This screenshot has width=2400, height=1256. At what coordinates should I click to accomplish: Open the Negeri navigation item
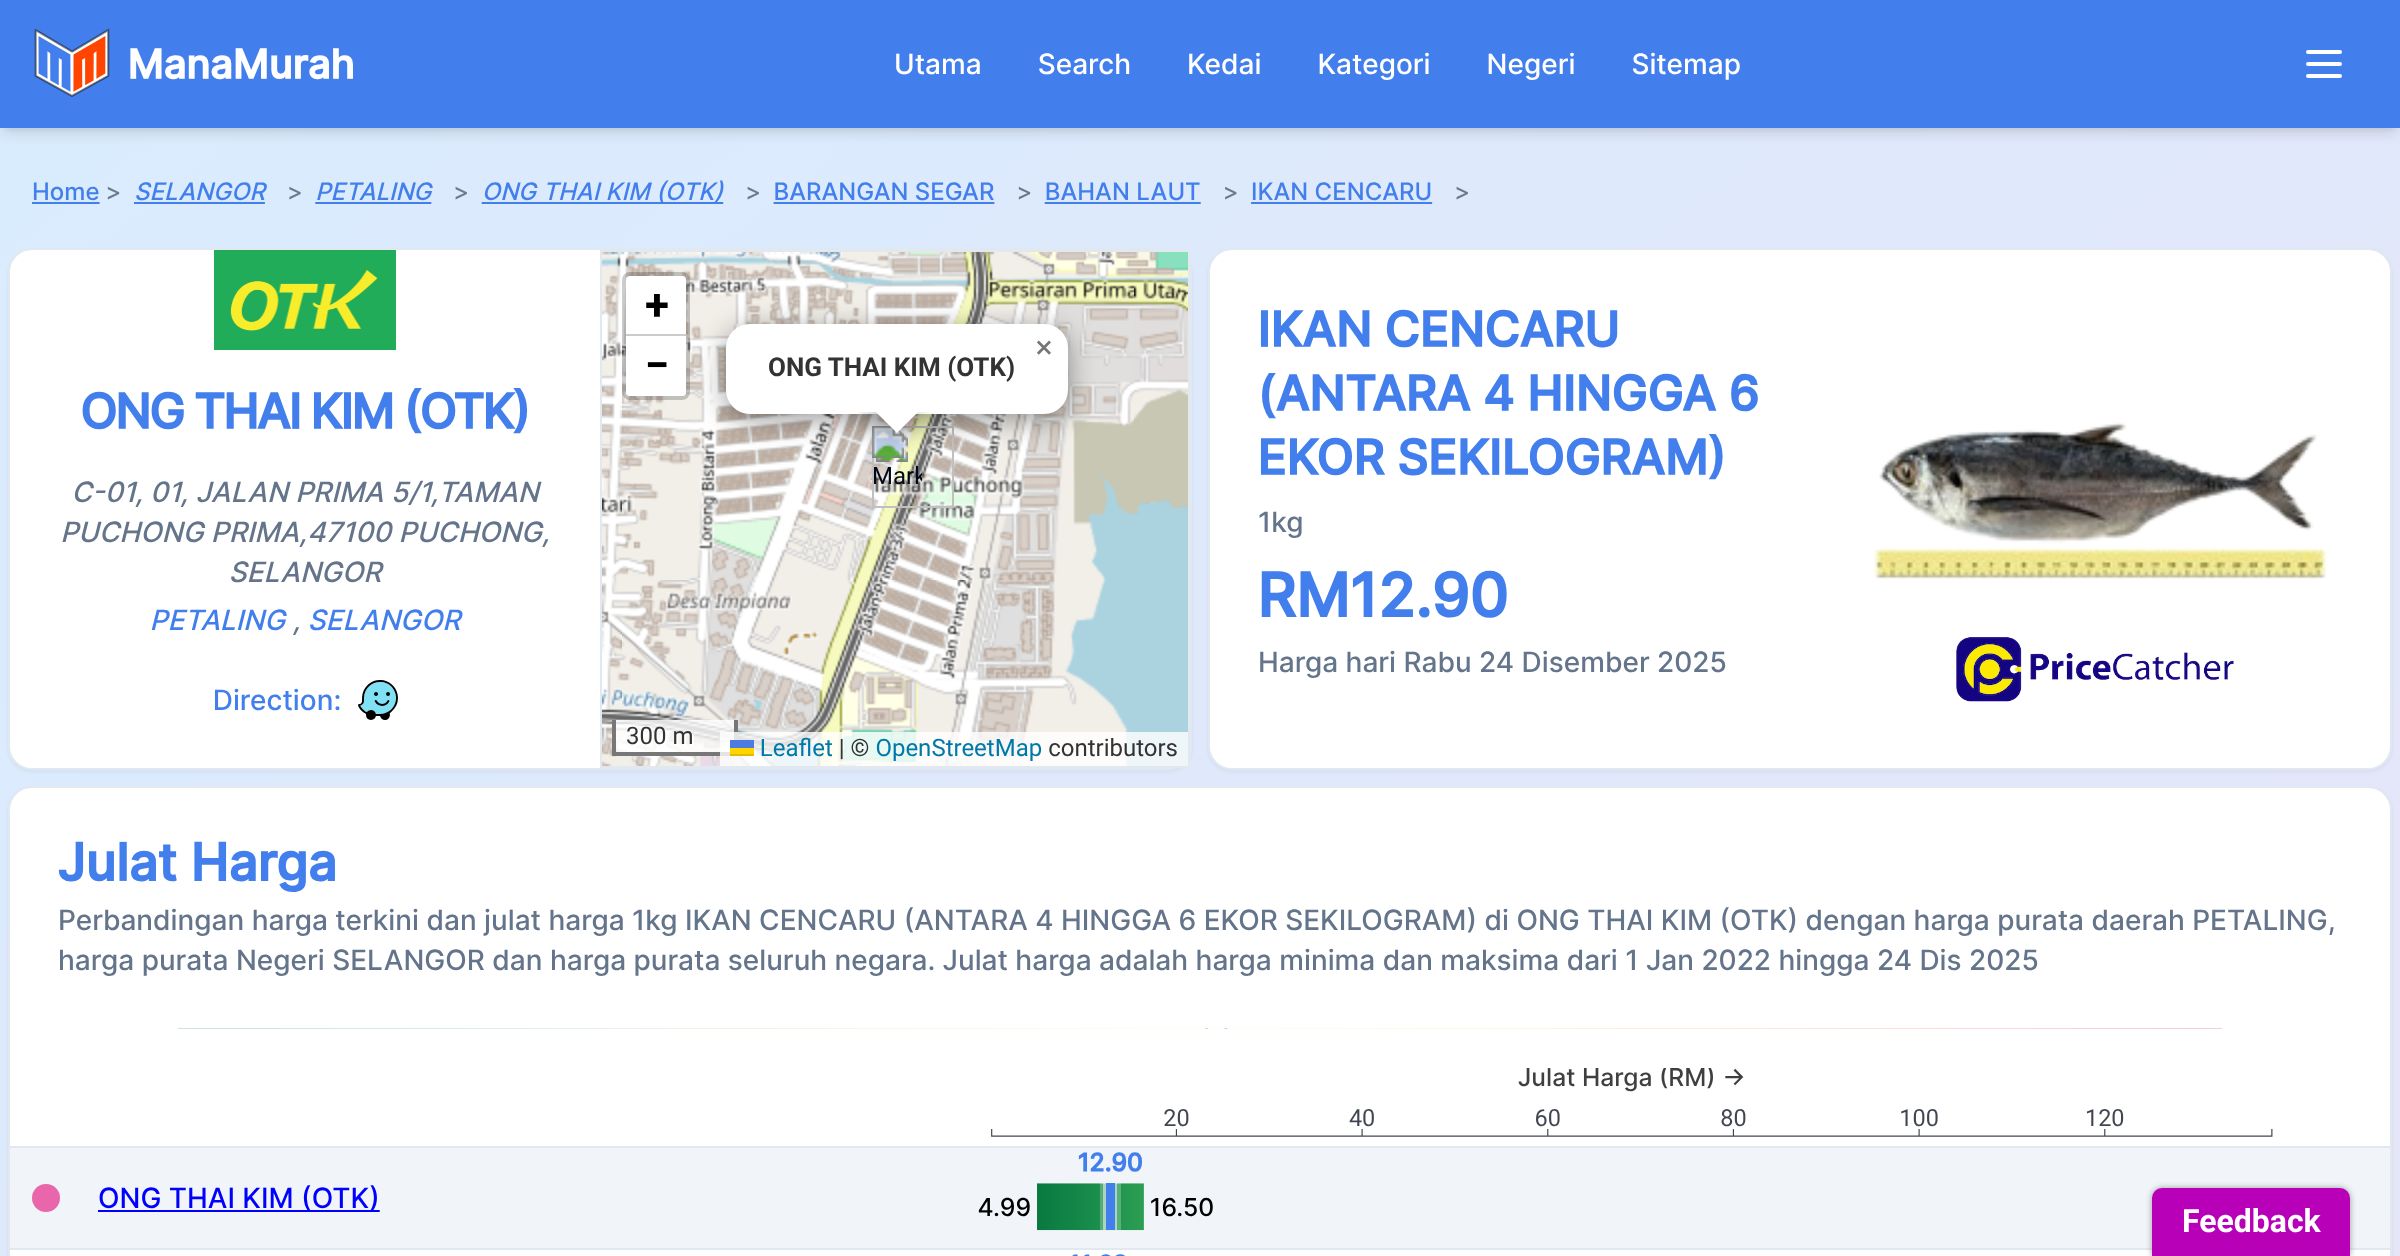coord(1530,64)
